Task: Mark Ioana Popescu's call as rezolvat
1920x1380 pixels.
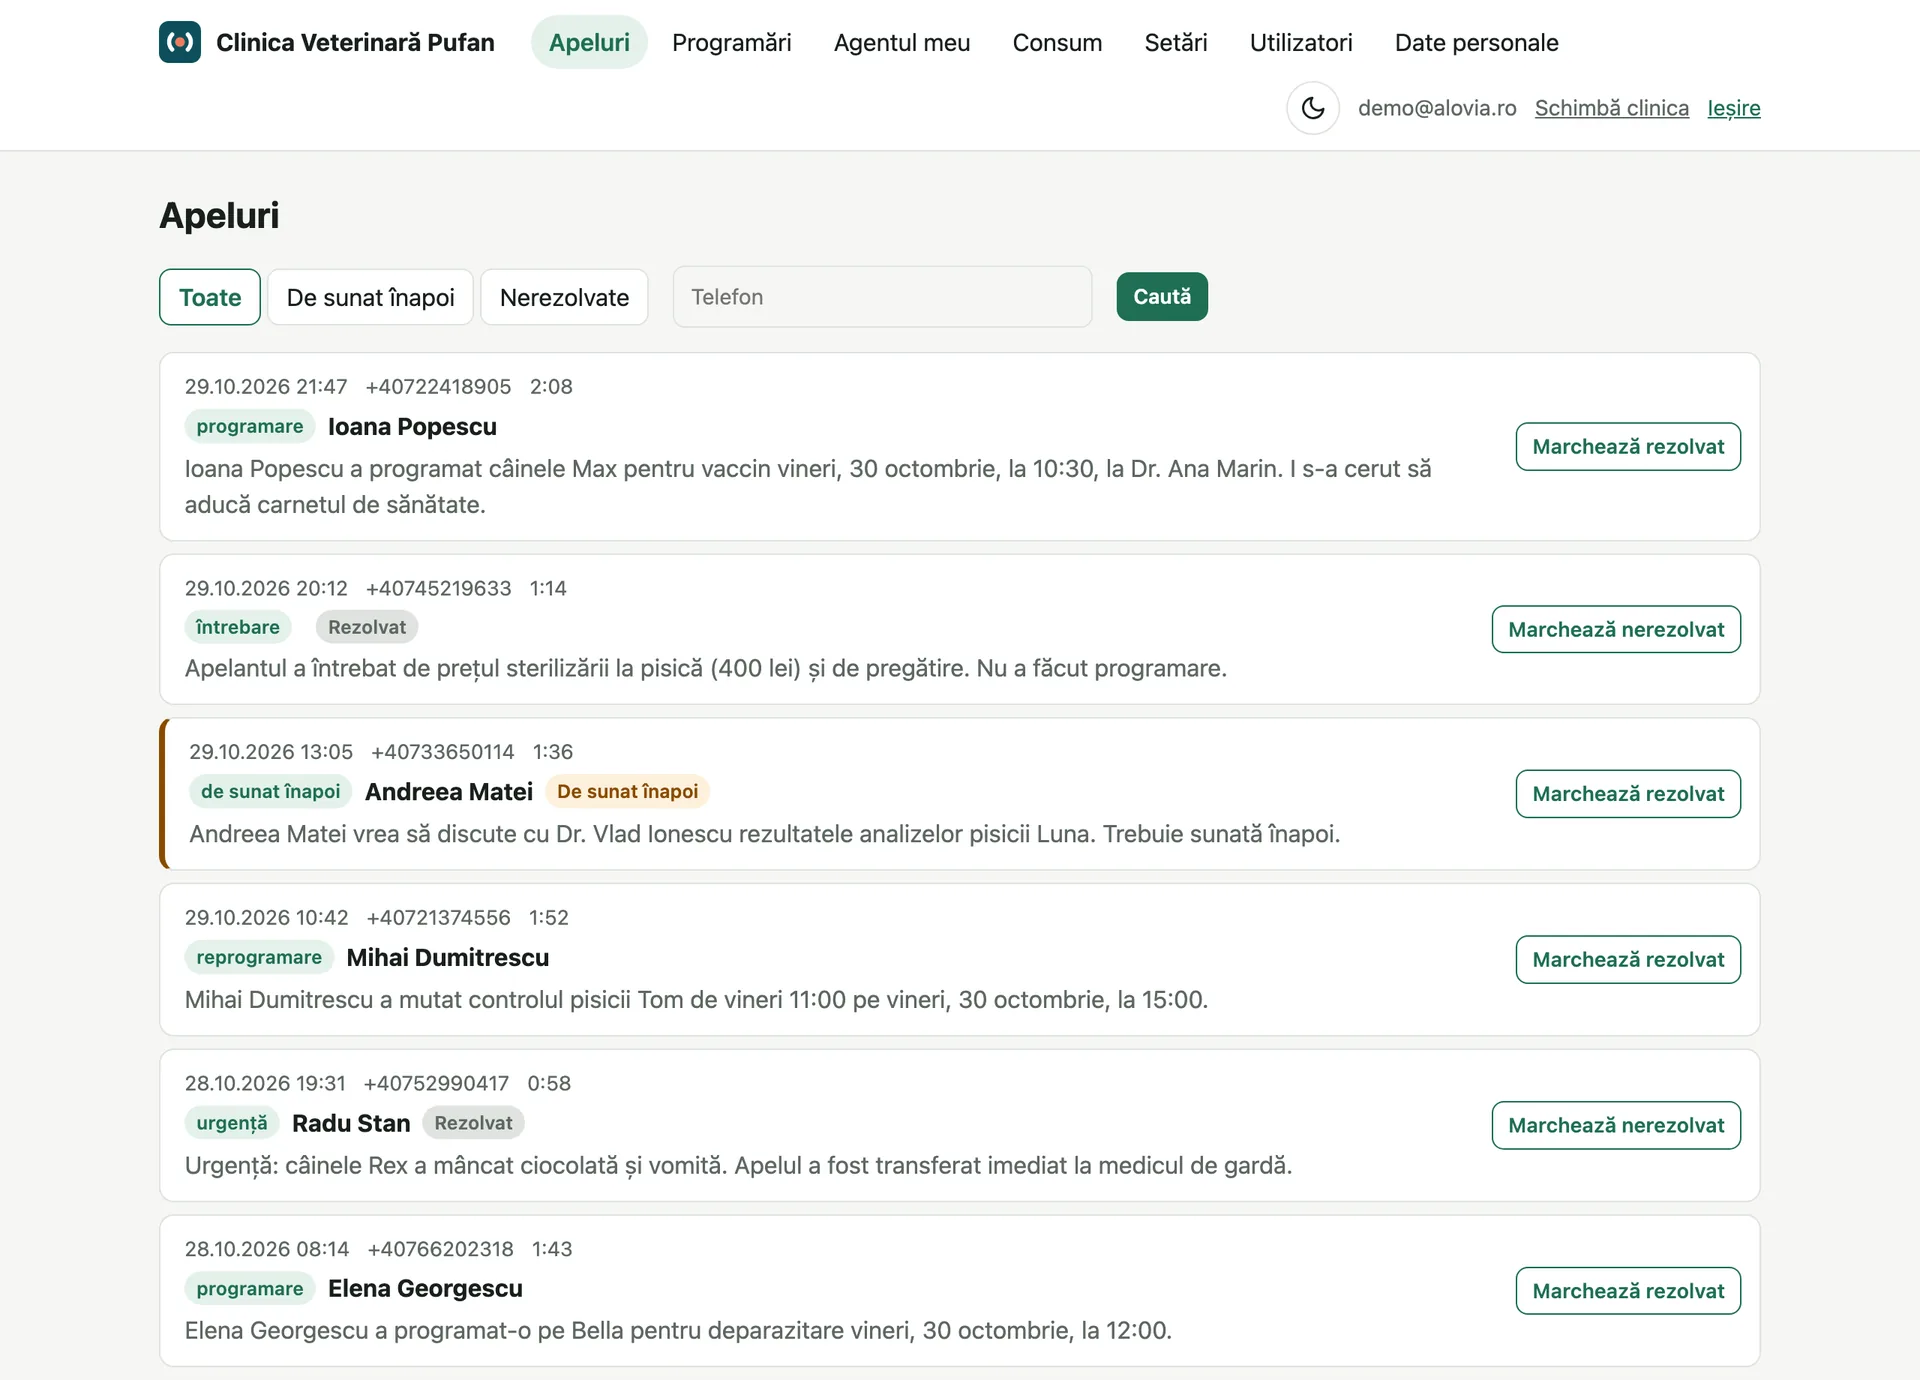Action: (1628, 447)
